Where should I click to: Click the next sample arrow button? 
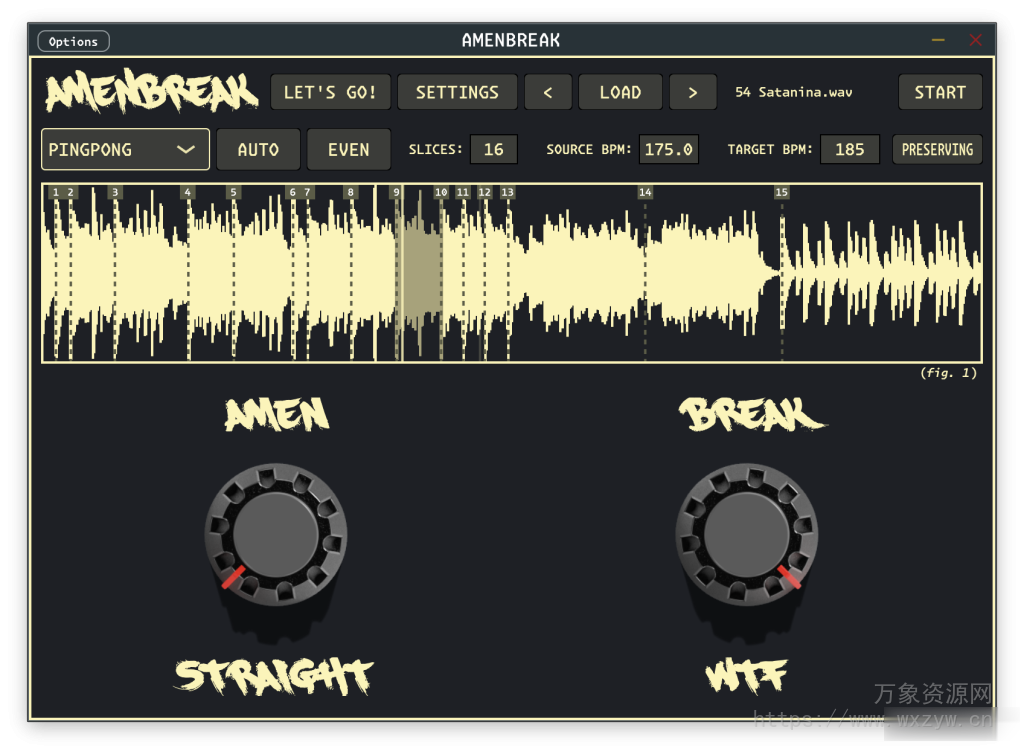point(693,91)
